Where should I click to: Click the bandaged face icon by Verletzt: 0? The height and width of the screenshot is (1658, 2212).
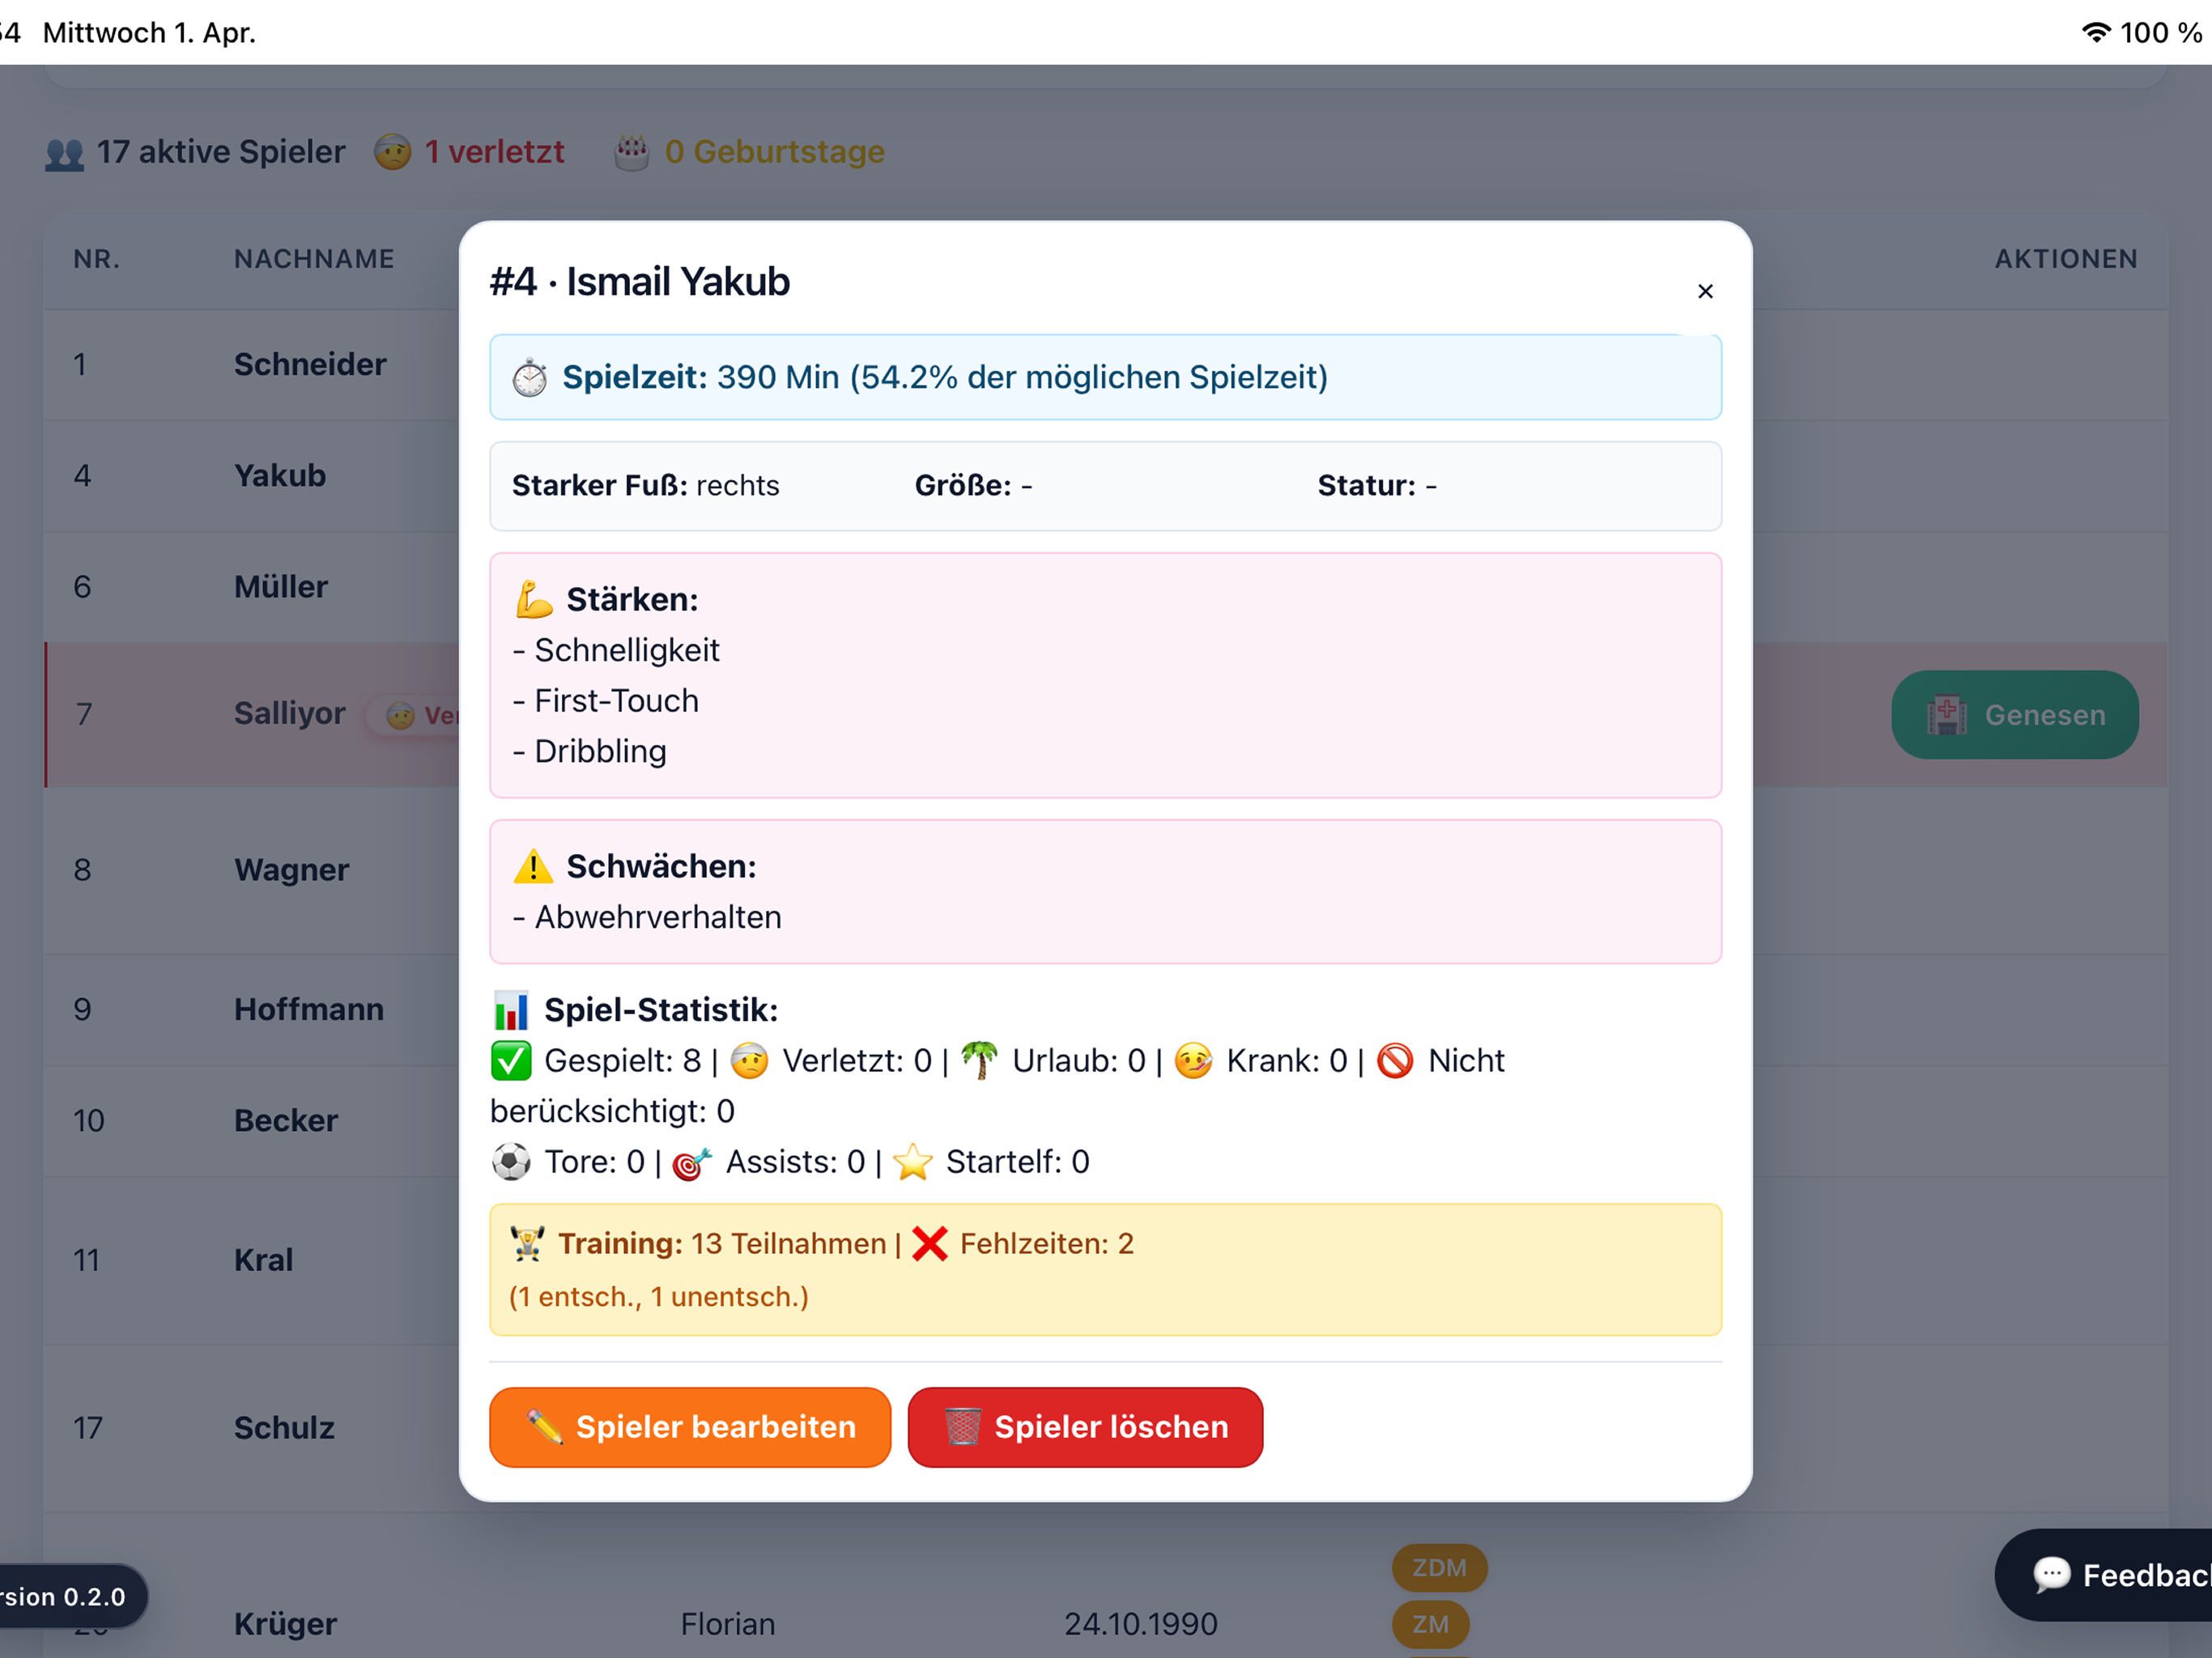pos(749,1060)
